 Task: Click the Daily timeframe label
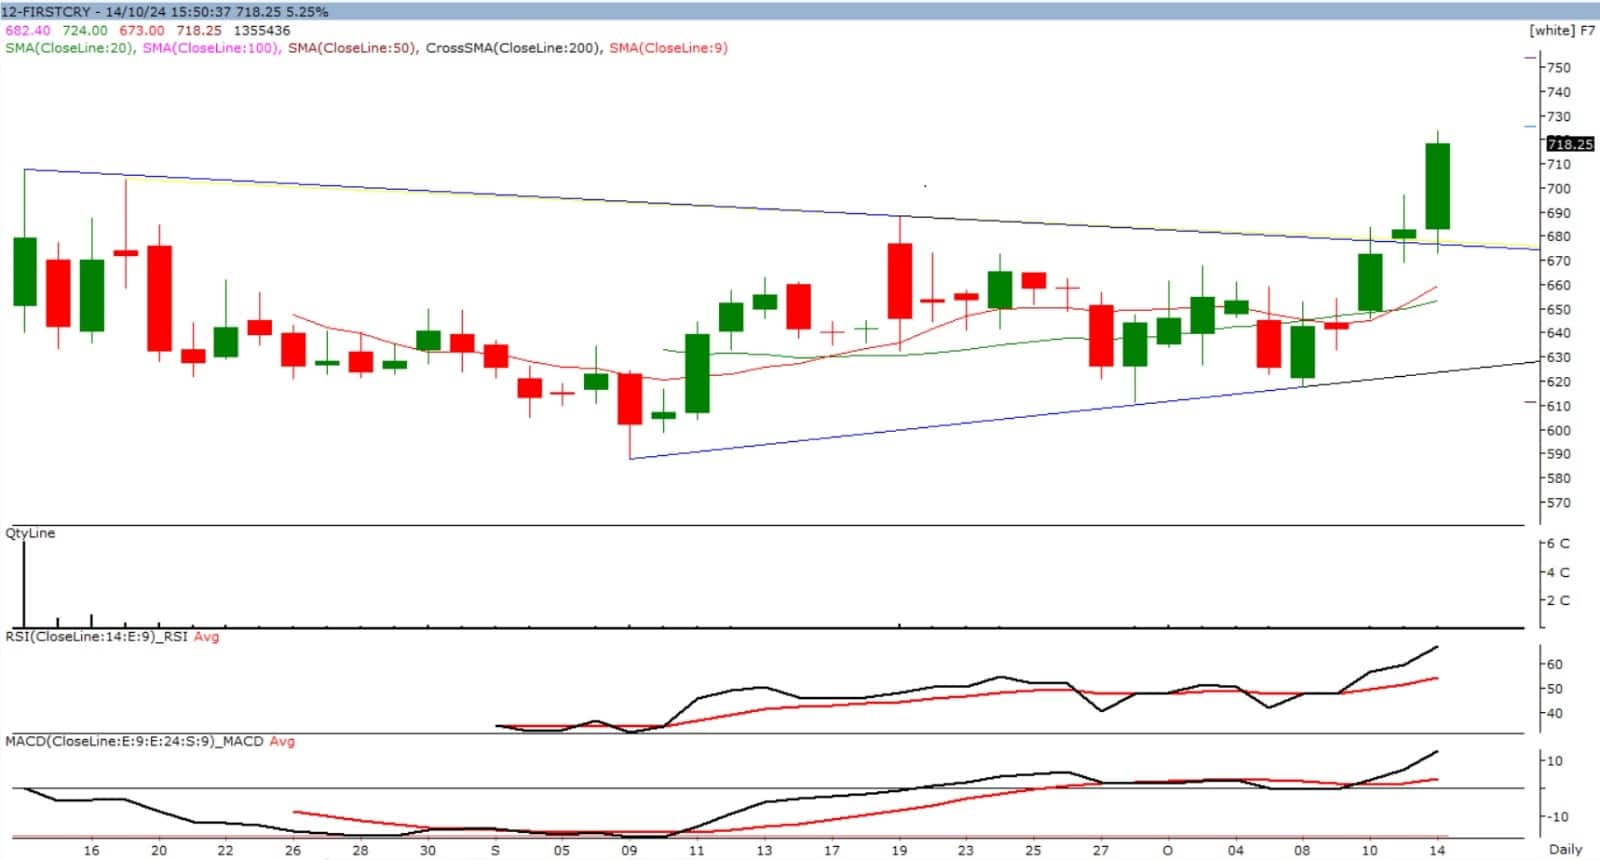click(1565, 849)
